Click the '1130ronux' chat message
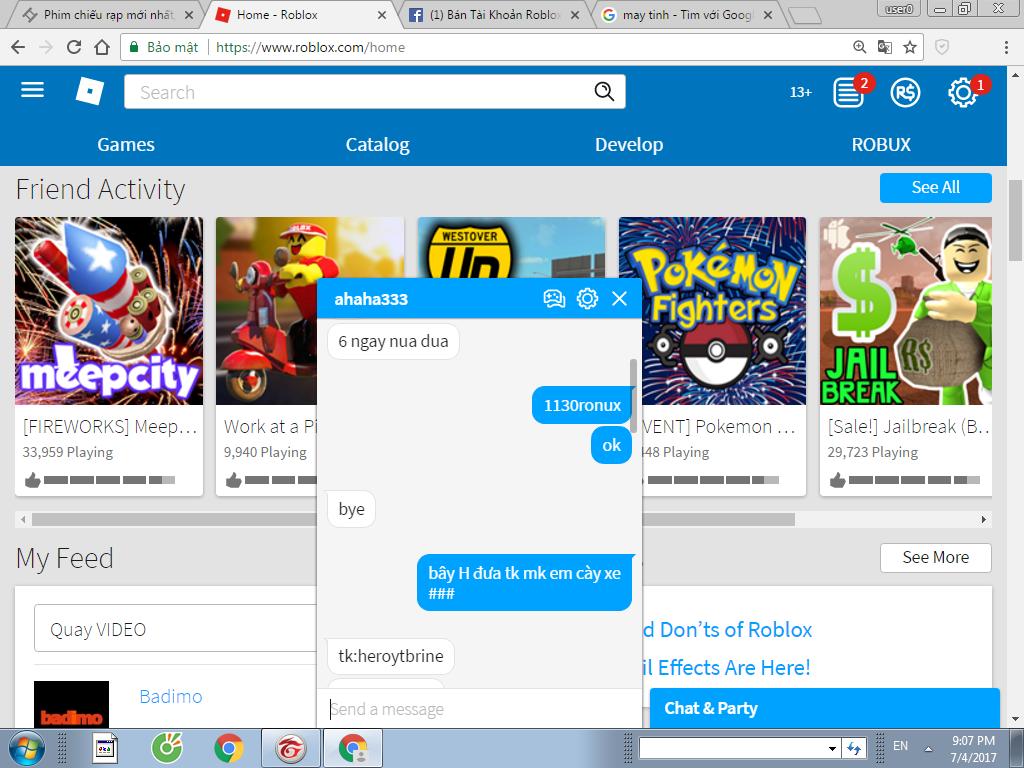 click(582, 406)
